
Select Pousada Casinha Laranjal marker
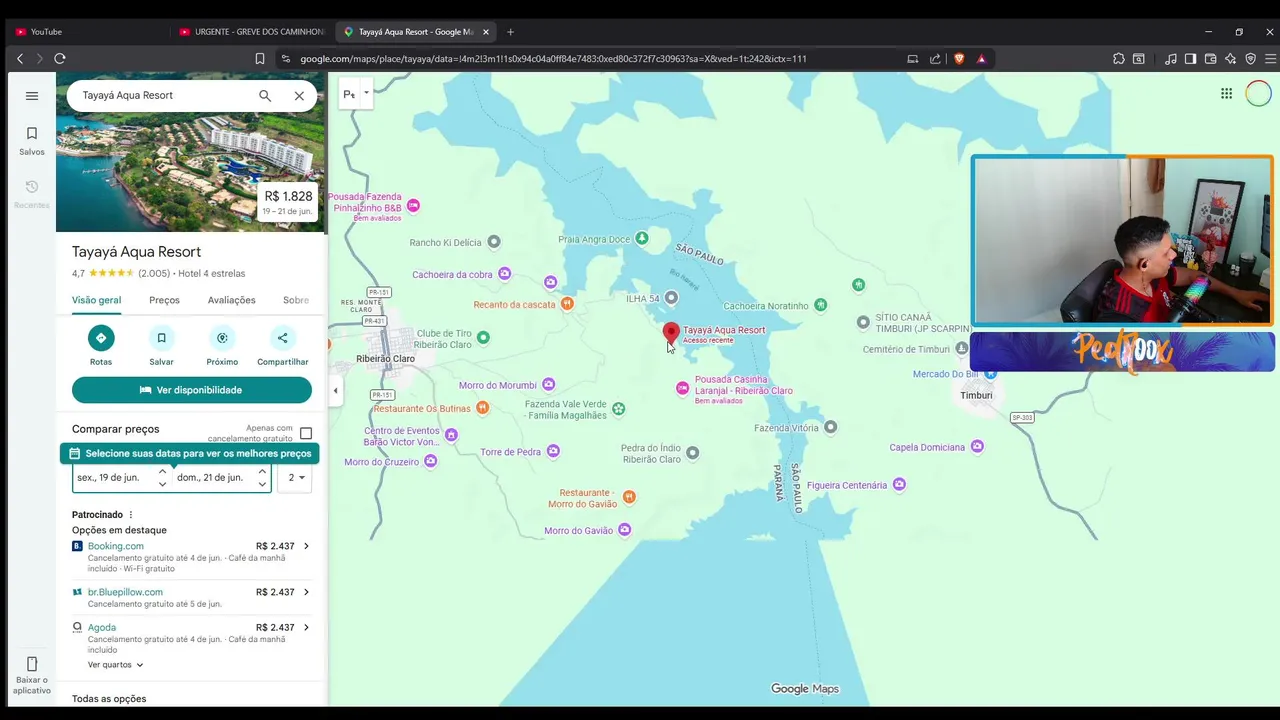coord(682,388)
